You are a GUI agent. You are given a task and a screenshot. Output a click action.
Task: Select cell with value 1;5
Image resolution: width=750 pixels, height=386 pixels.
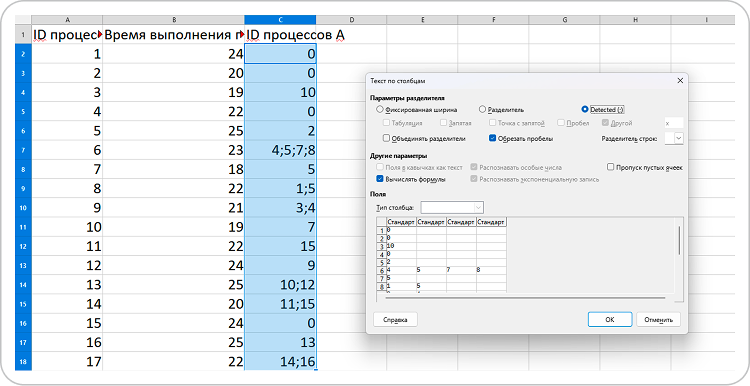pos(280,188)
